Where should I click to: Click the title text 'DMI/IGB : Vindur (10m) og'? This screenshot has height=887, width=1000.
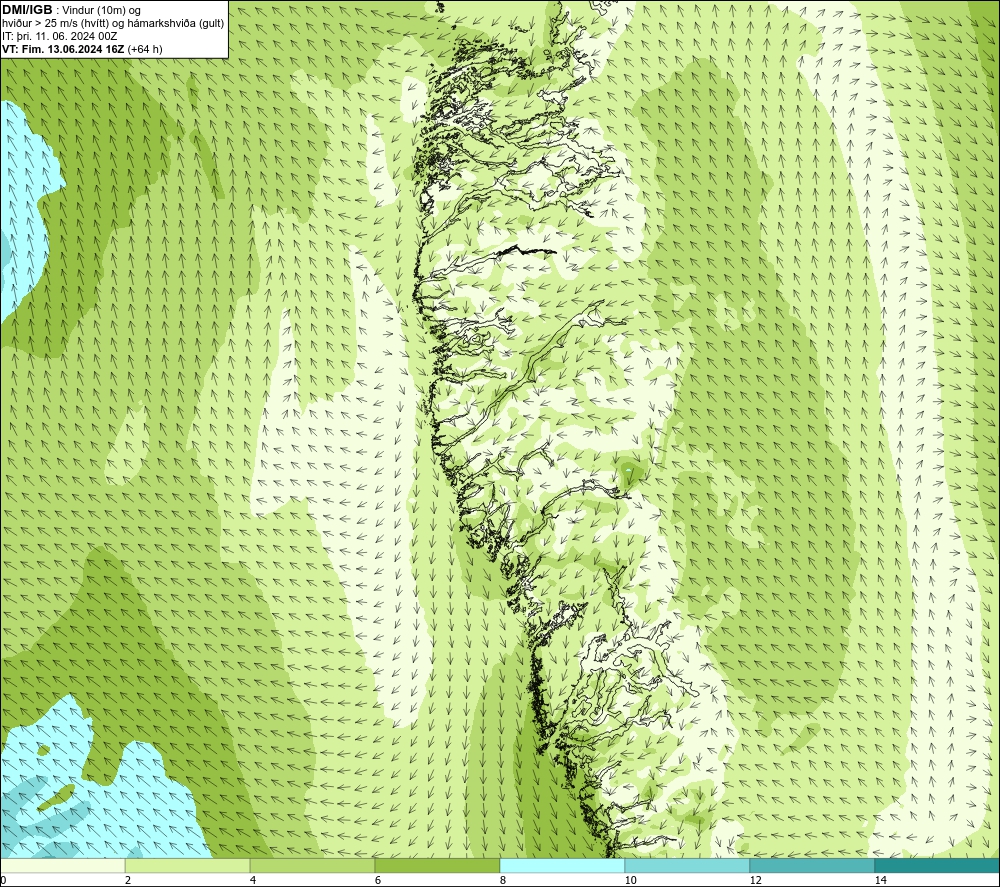[x=72, y=10]
